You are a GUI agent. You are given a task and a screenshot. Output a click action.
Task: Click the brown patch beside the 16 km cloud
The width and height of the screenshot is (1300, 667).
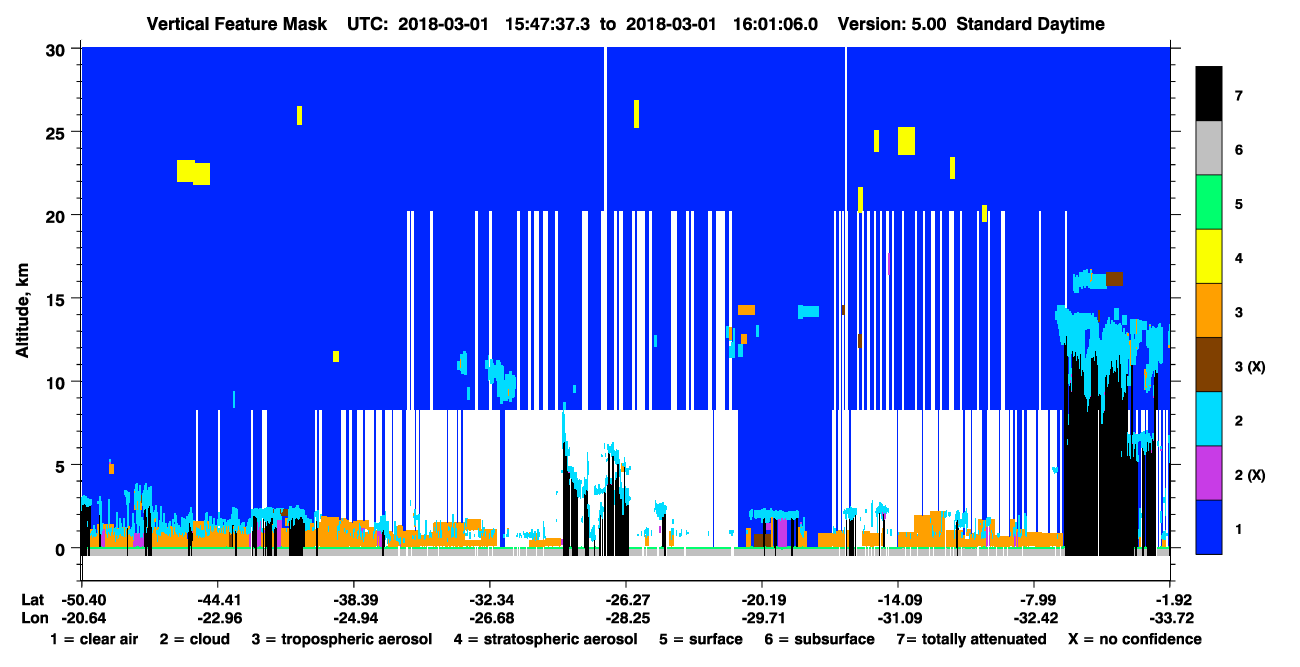(1114, 279)
